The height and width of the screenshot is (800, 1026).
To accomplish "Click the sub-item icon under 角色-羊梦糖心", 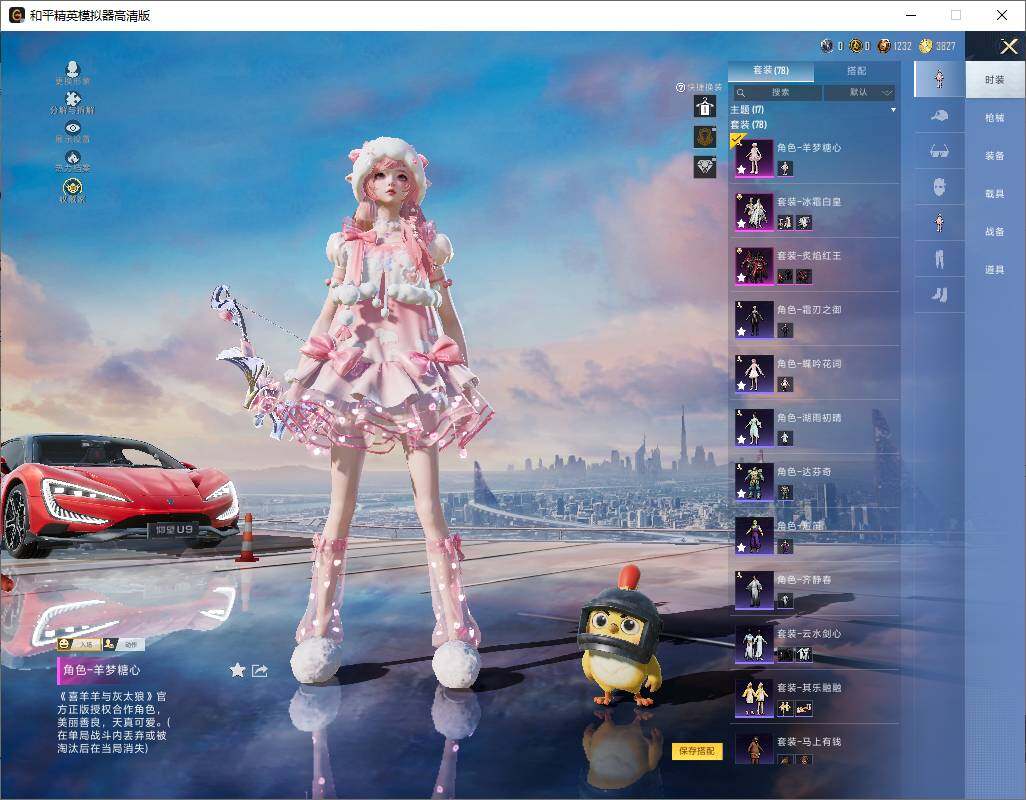I will pos(785,169).
